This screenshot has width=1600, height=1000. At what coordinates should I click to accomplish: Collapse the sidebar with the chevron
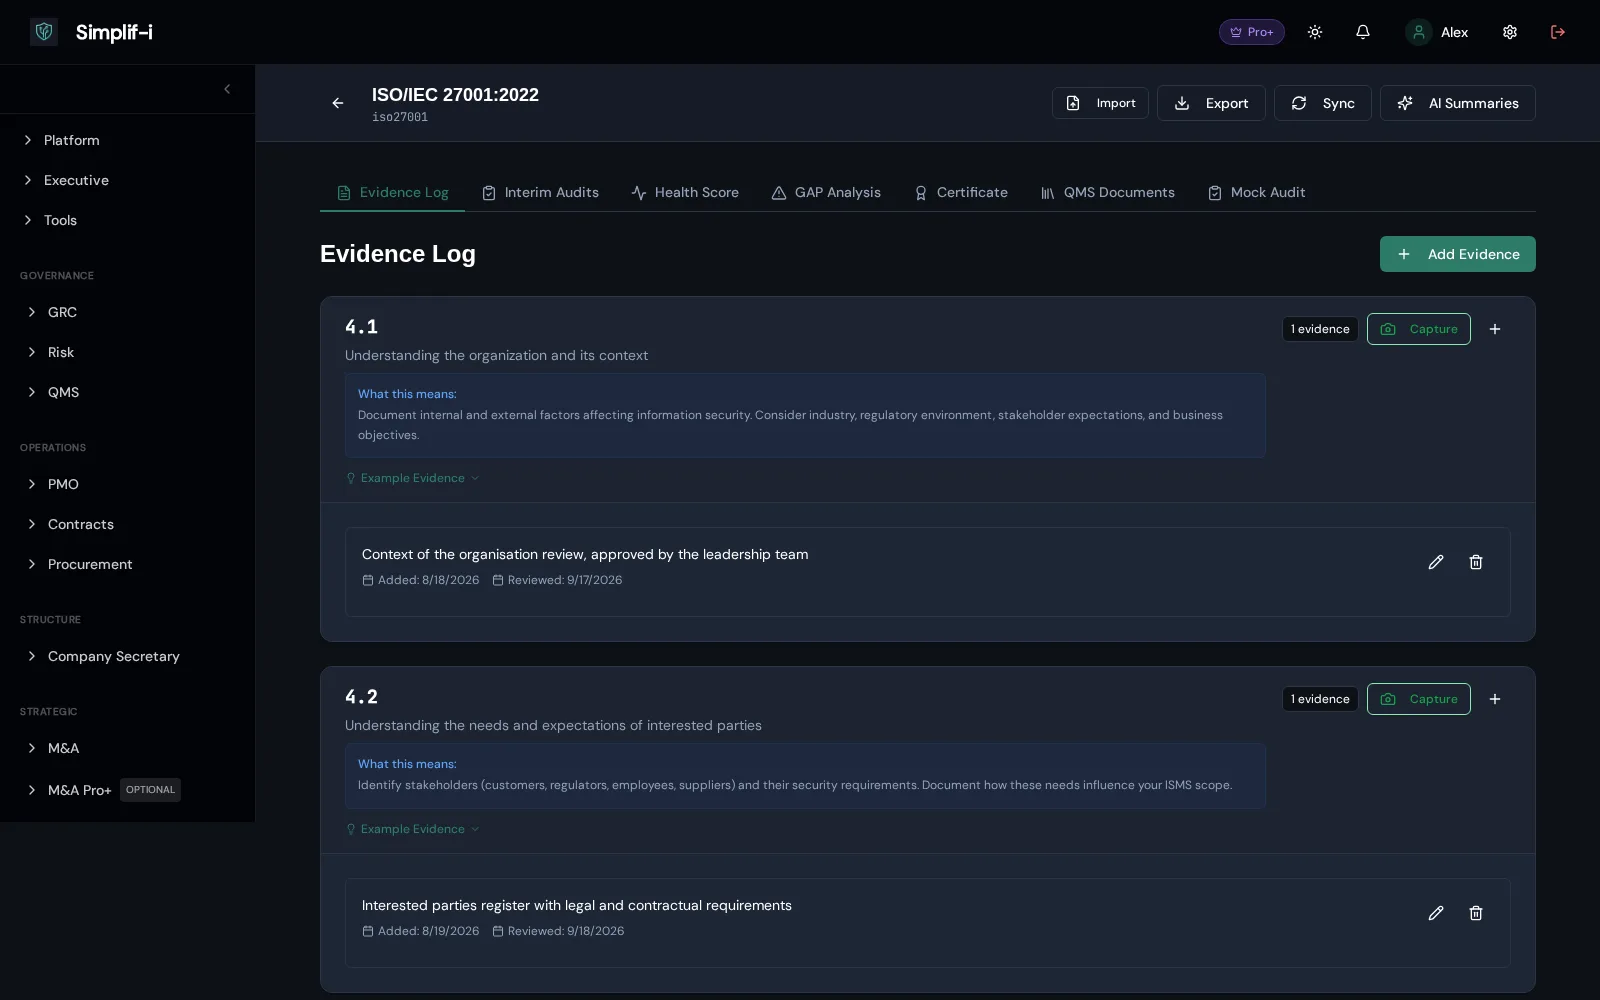tap(227, 89)
